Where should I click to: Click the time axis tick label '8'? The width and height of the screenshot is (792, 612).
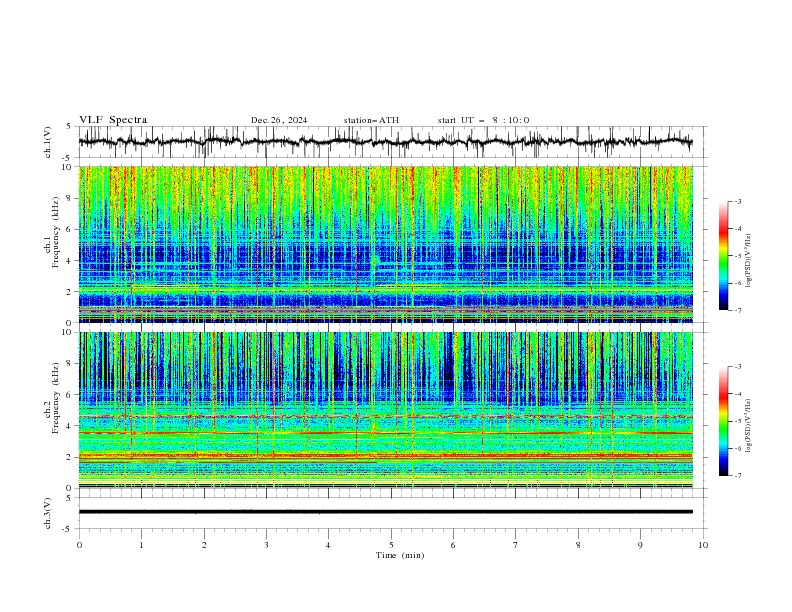tap(578, 545)
